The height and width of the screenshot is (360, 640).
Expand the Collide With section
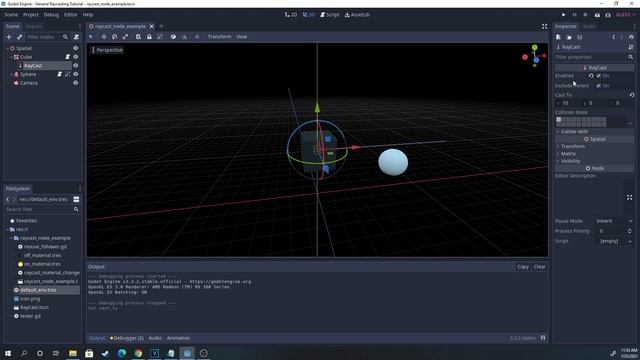[594, 132]
